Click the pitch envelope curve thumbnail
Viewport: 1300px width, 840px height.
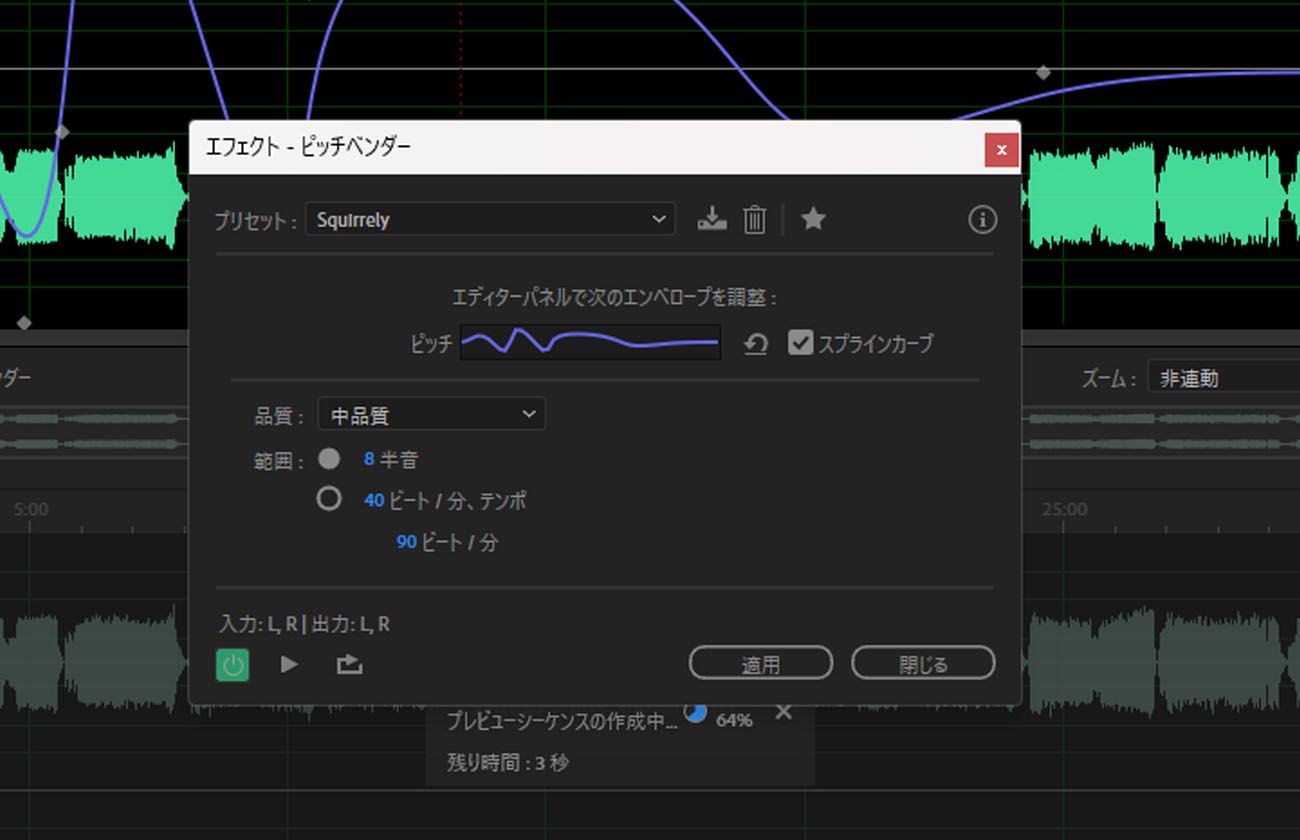(x=590, y=343)
